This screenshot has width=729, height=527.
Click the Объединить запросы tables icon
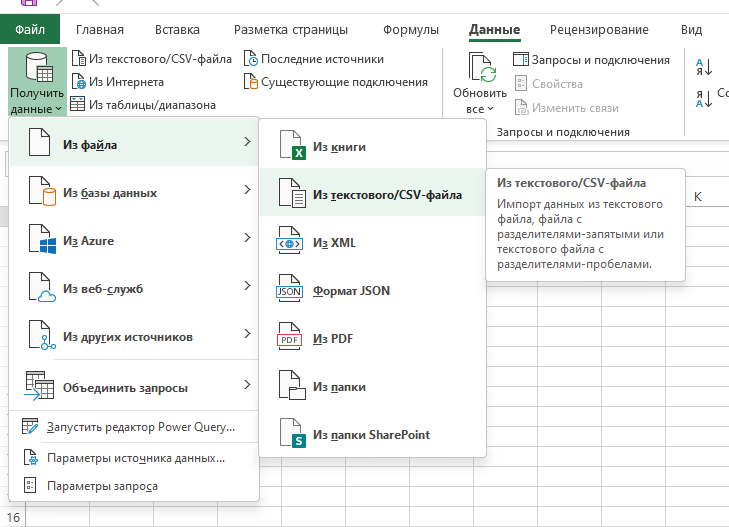point(40,386)
